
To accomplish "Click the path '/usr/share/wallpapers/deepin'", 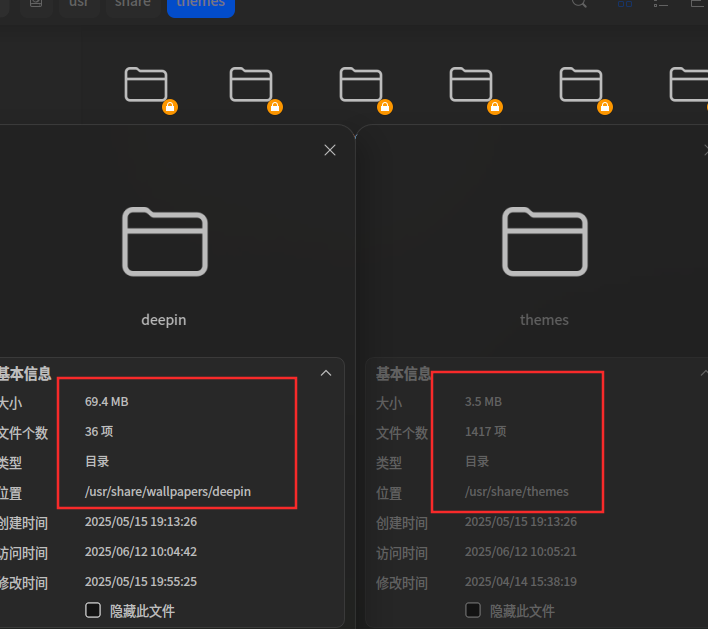I will click(x=168, y=491).
